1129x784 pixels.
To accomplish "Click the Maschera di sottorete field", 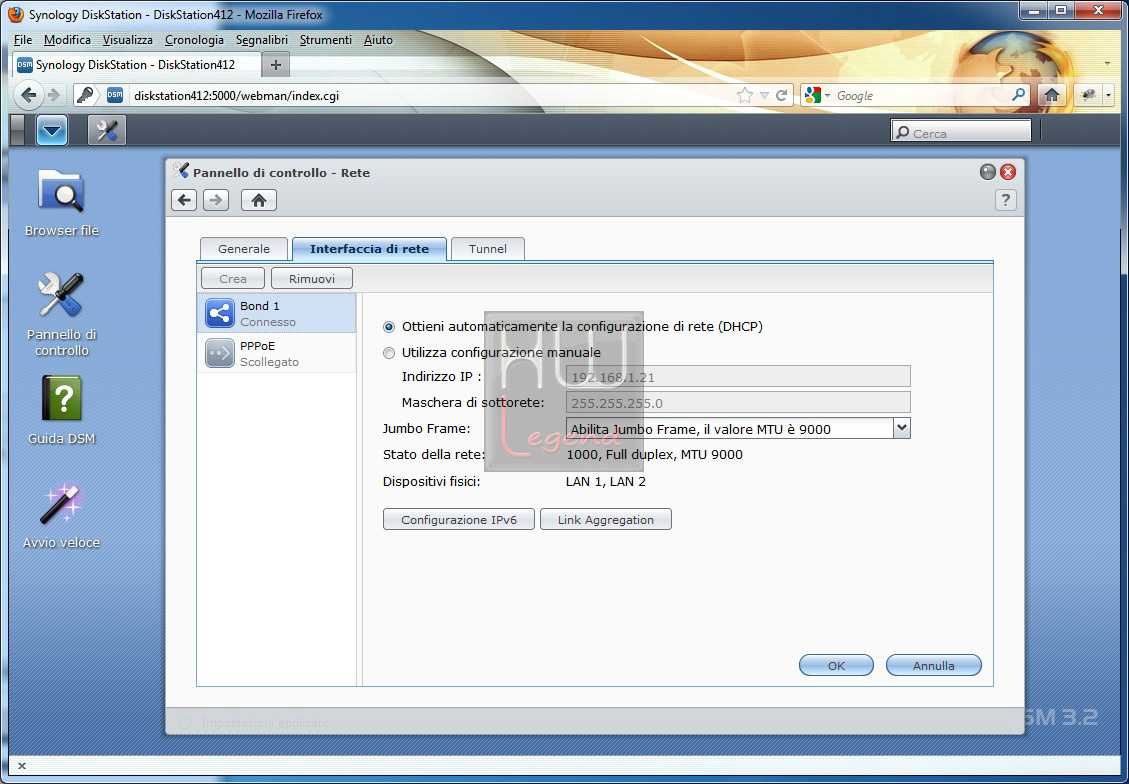I will tap(738, 402).
